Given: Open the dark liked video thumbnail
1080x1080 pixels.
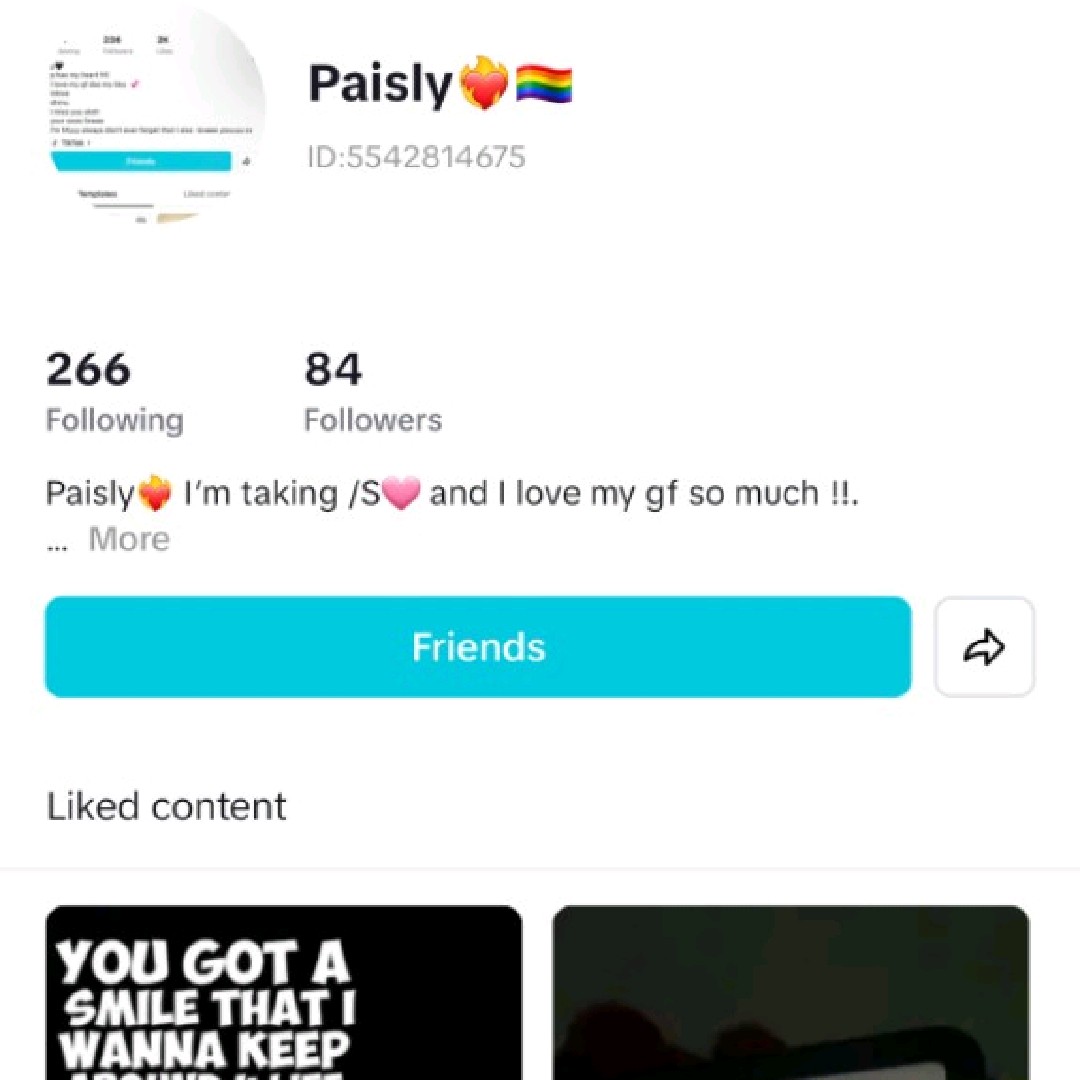Looking at the screenshot, I should 791,993.
